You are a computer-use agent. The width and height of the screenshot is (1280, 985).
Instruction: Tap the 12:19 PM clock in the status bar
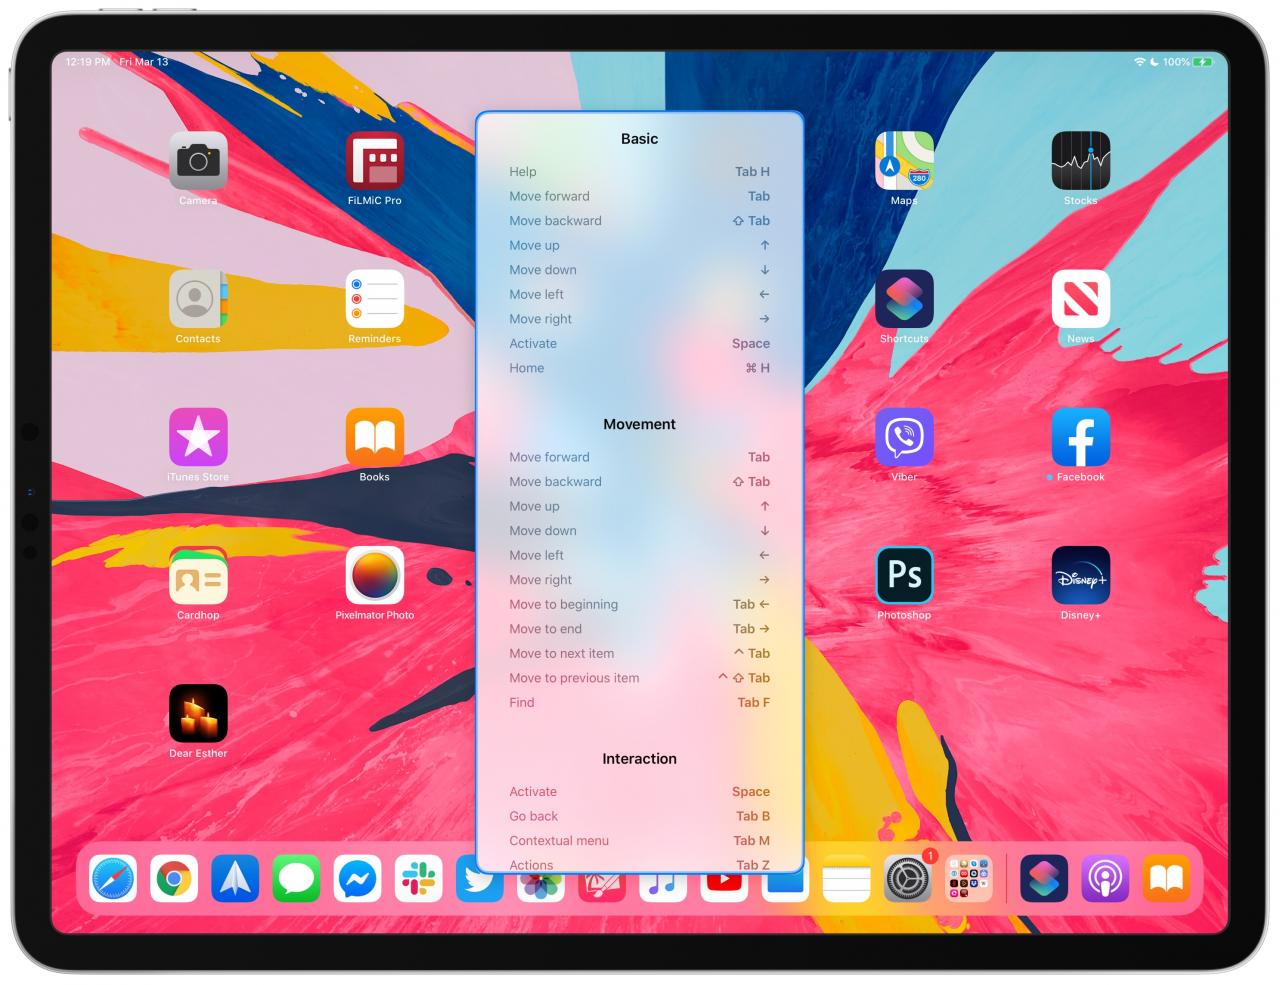88,62
